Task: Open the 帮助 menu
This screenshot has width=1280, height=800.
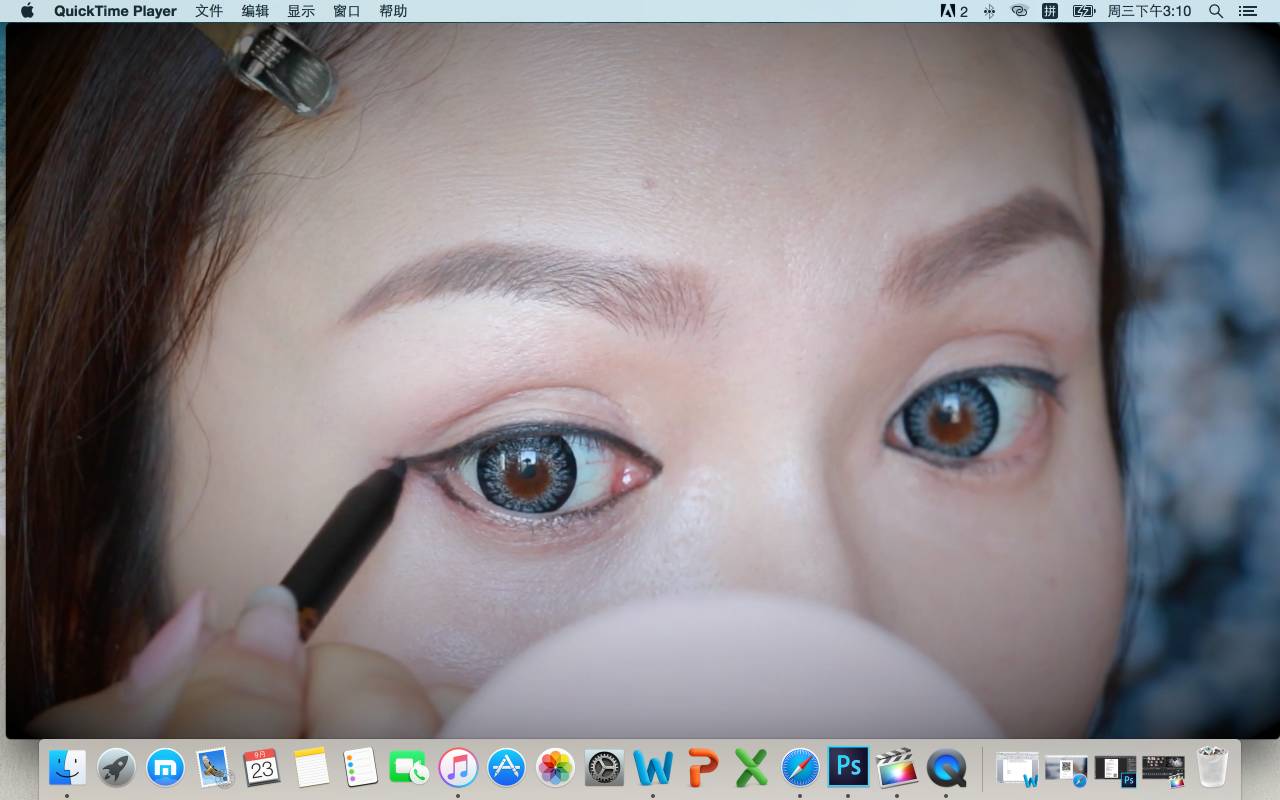Action: [393, 11]
